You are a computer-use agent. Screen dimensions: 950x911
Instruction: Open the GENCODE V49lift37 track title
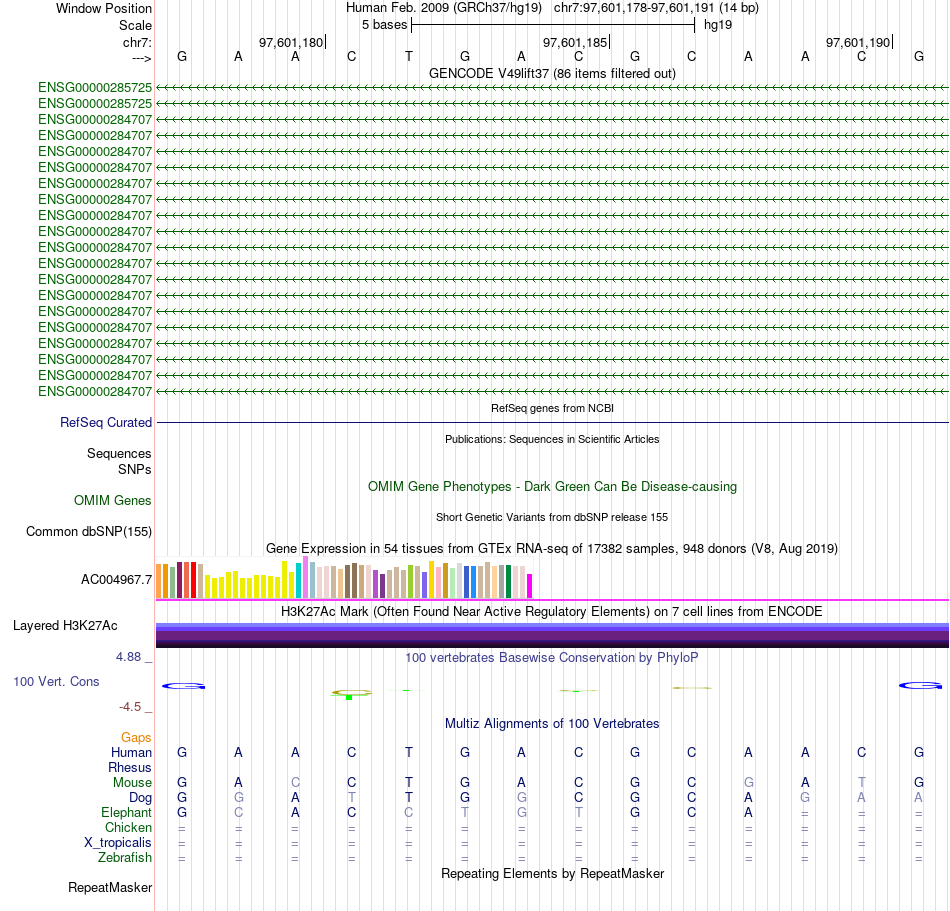552,73
